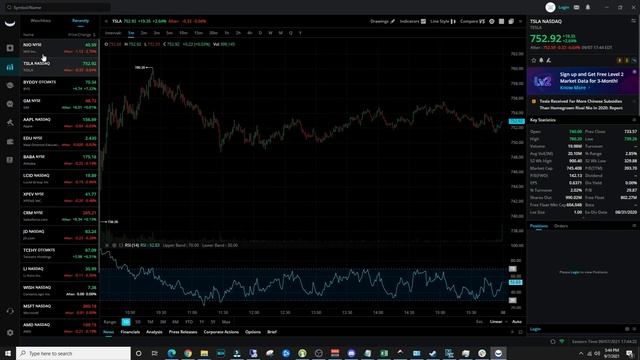This screenshot has width=640, height=360.
Task: Open the Options tab
Action: 253,332
